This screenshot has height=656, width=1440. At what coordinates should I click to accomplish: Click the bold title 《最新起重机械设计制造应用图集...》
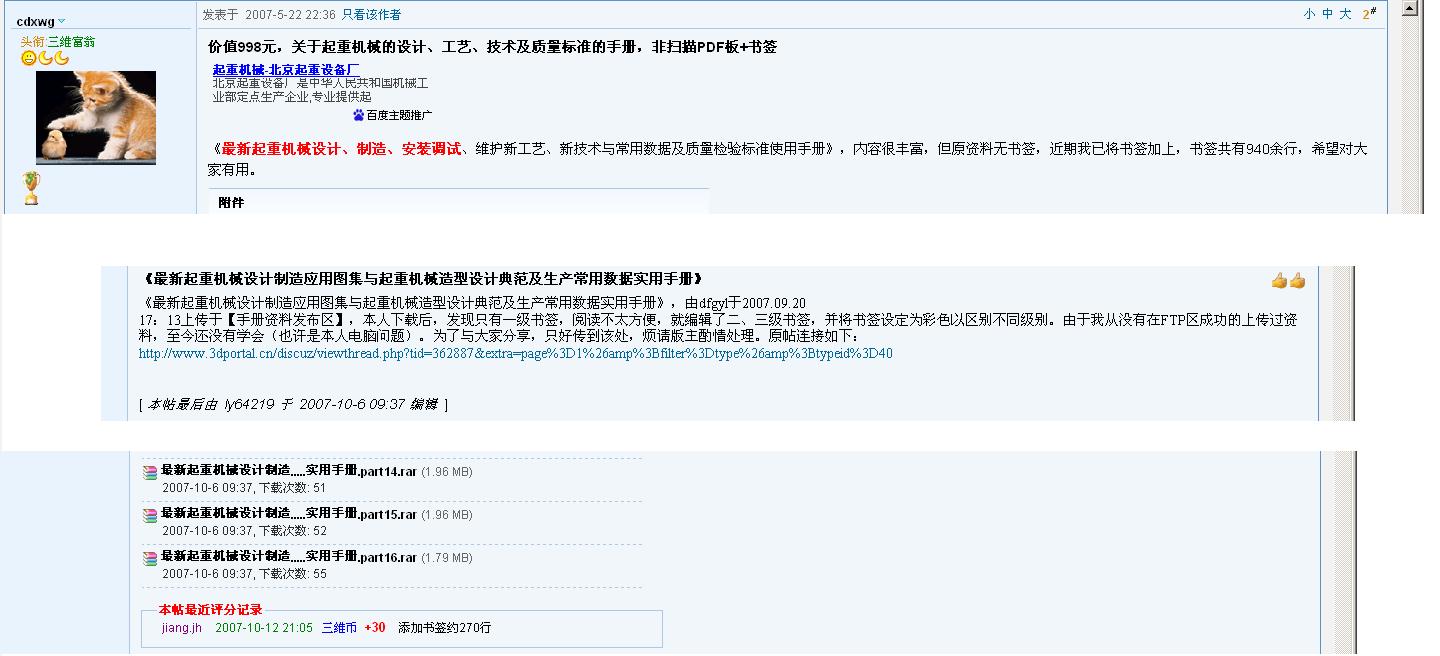(x=424, y=279)
